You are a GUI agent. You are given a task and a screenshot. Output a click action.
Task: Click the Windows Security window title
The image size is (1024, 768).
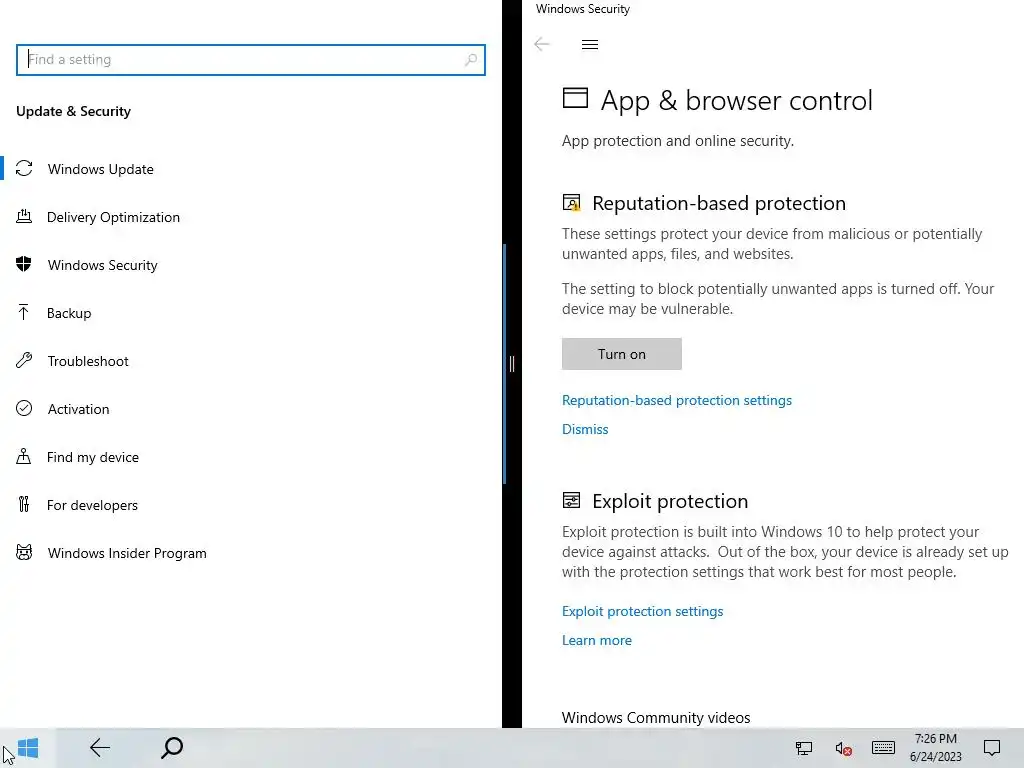tap(583, 8)
